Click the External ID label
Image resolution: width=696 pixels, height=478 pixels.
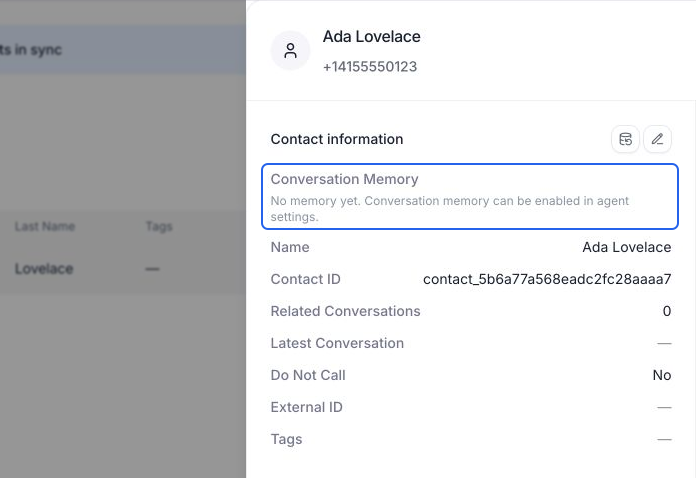[307, 407]
